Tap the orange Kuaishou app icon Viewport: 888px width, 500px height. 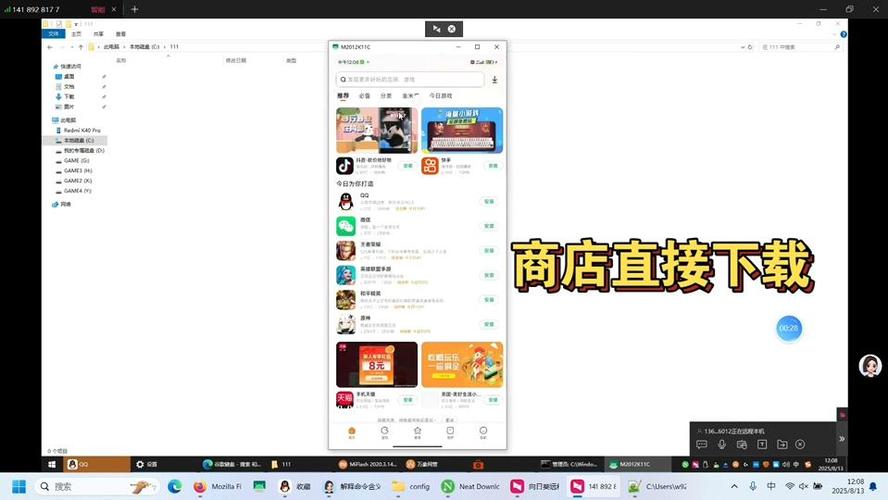point(430,166)
